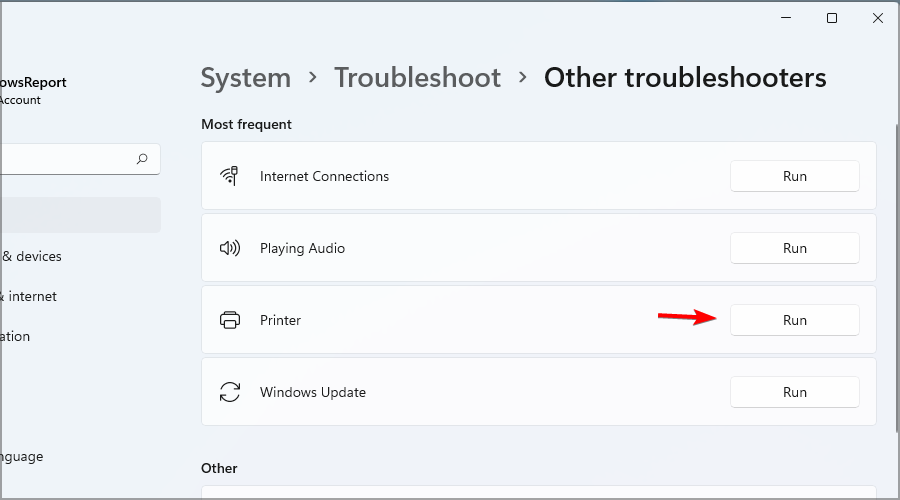
Task: Click the Printer icon
Action: click(x=230, y=320)
